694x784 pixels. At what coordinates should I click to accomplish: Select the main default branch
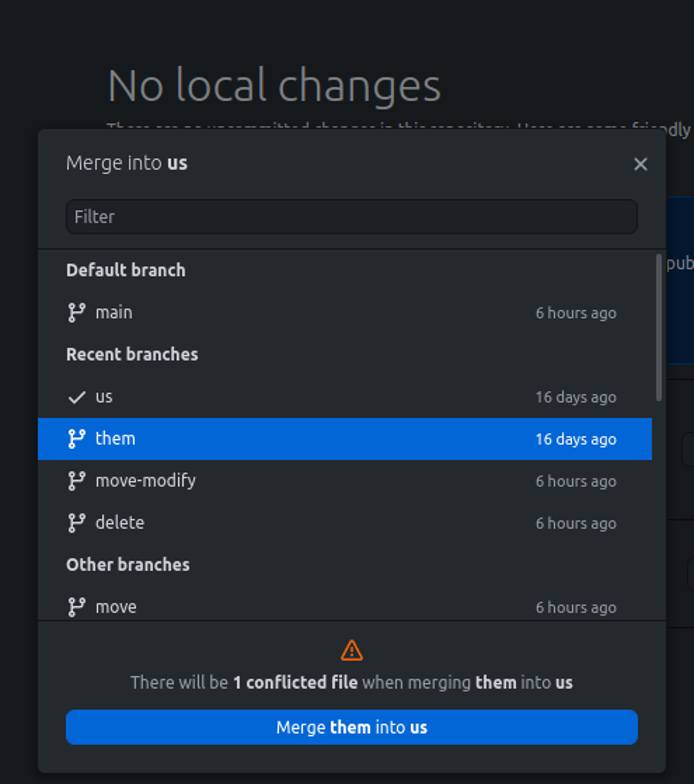(340, 313)
